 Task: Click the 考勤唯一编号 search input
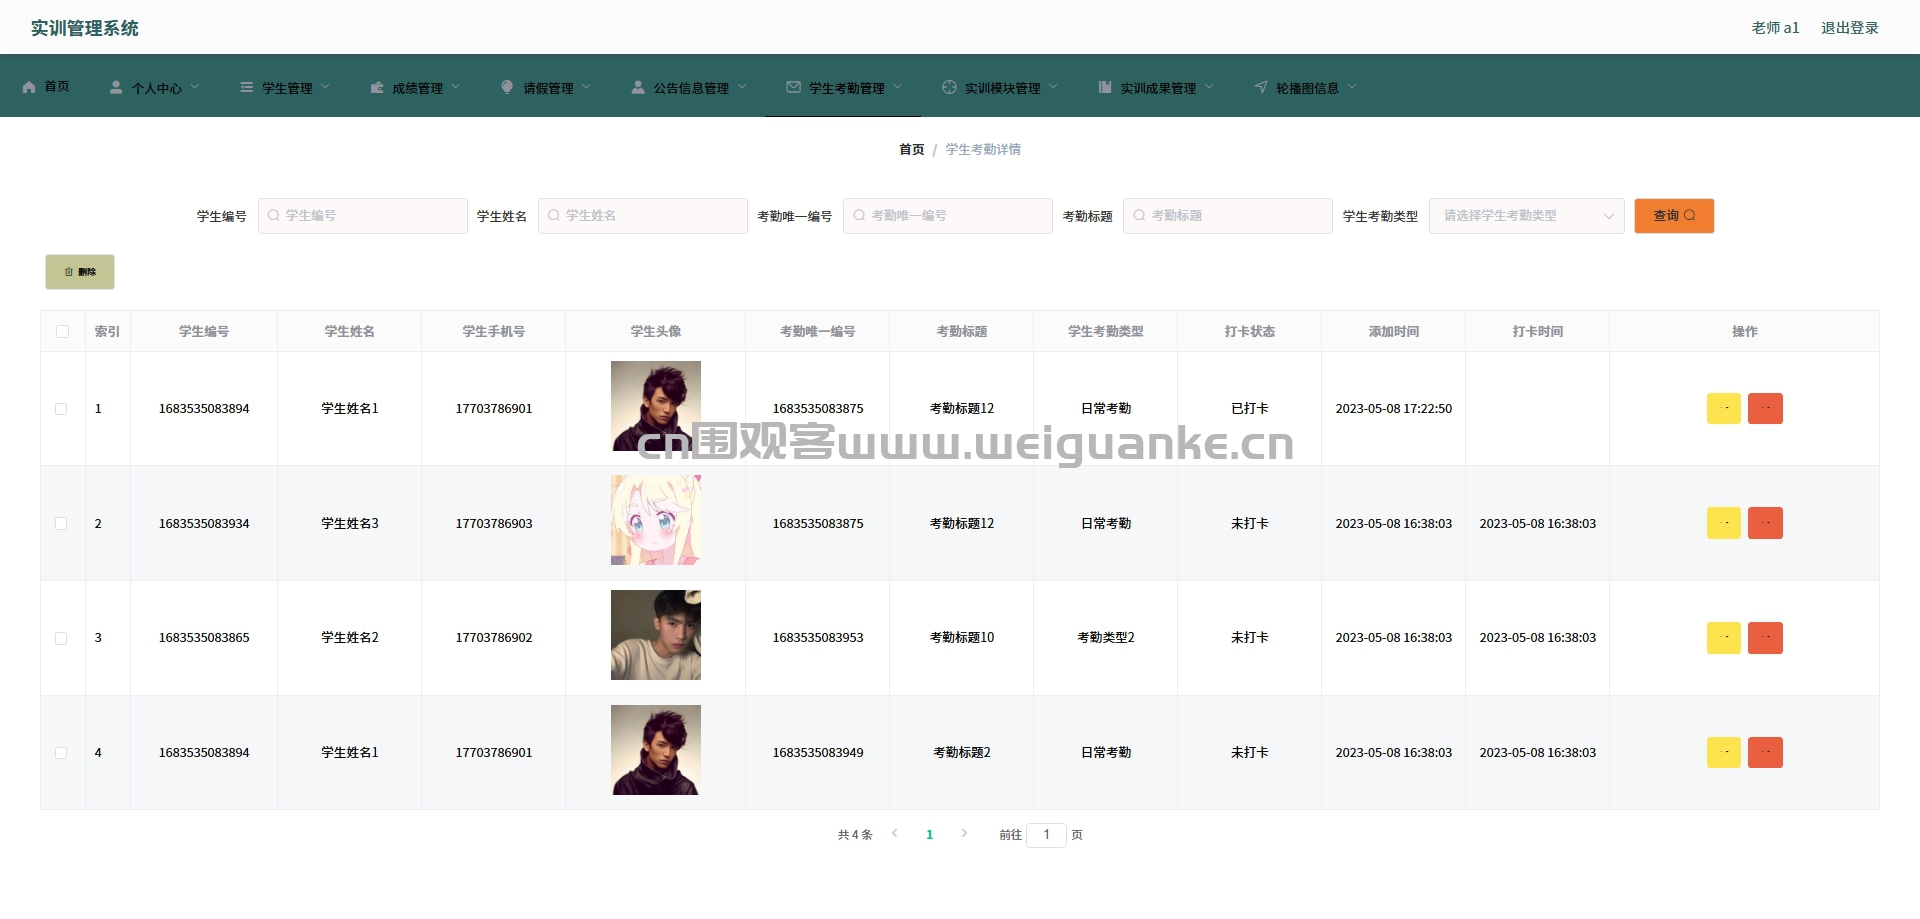(947, 216)
